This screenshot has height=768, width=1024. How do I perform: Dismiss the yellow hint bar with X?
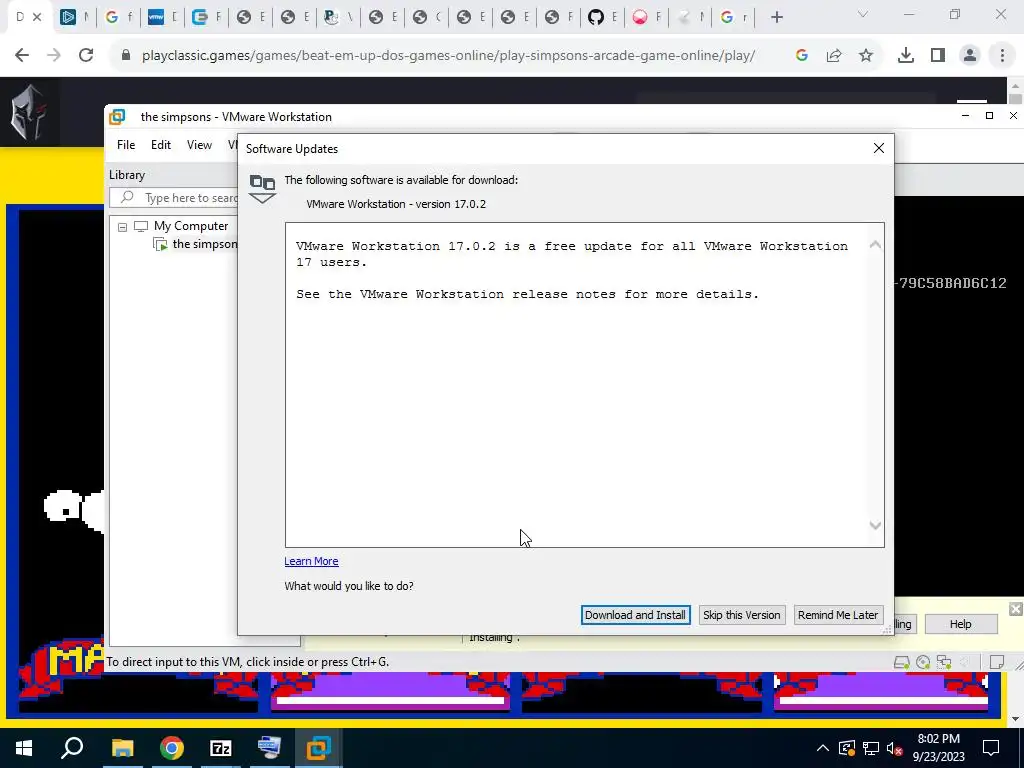click(1015, 609)
